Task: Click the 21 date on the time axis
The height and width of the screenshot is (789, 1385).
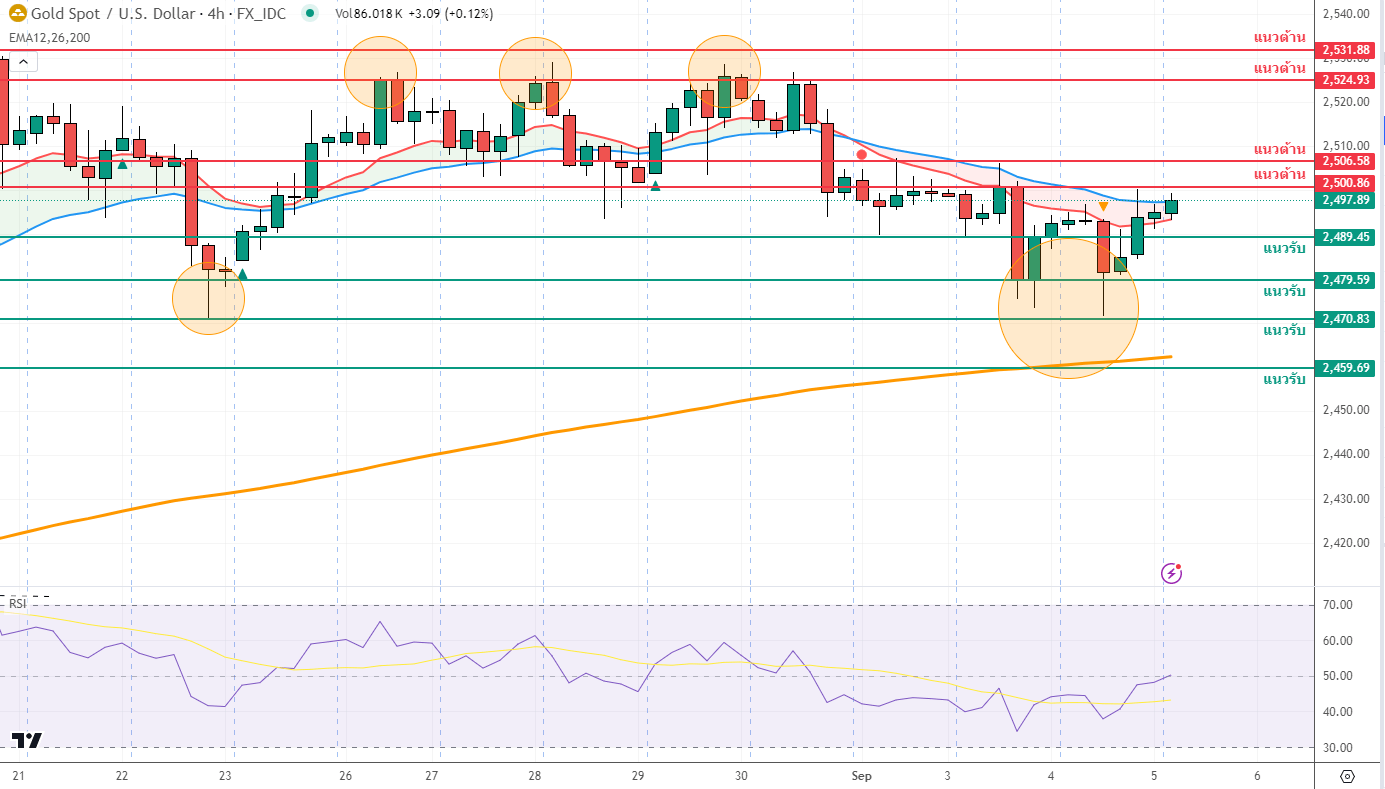Action: [x=18, y=776]
